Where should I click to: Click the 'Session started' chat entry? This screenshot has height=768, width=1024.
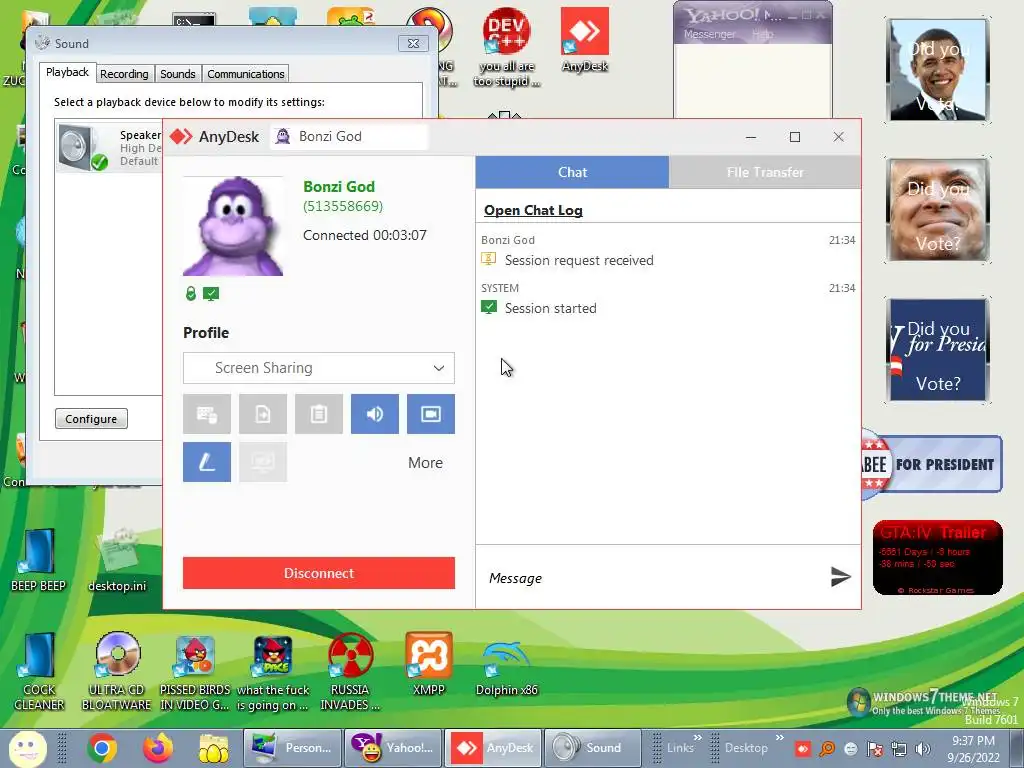550,308
